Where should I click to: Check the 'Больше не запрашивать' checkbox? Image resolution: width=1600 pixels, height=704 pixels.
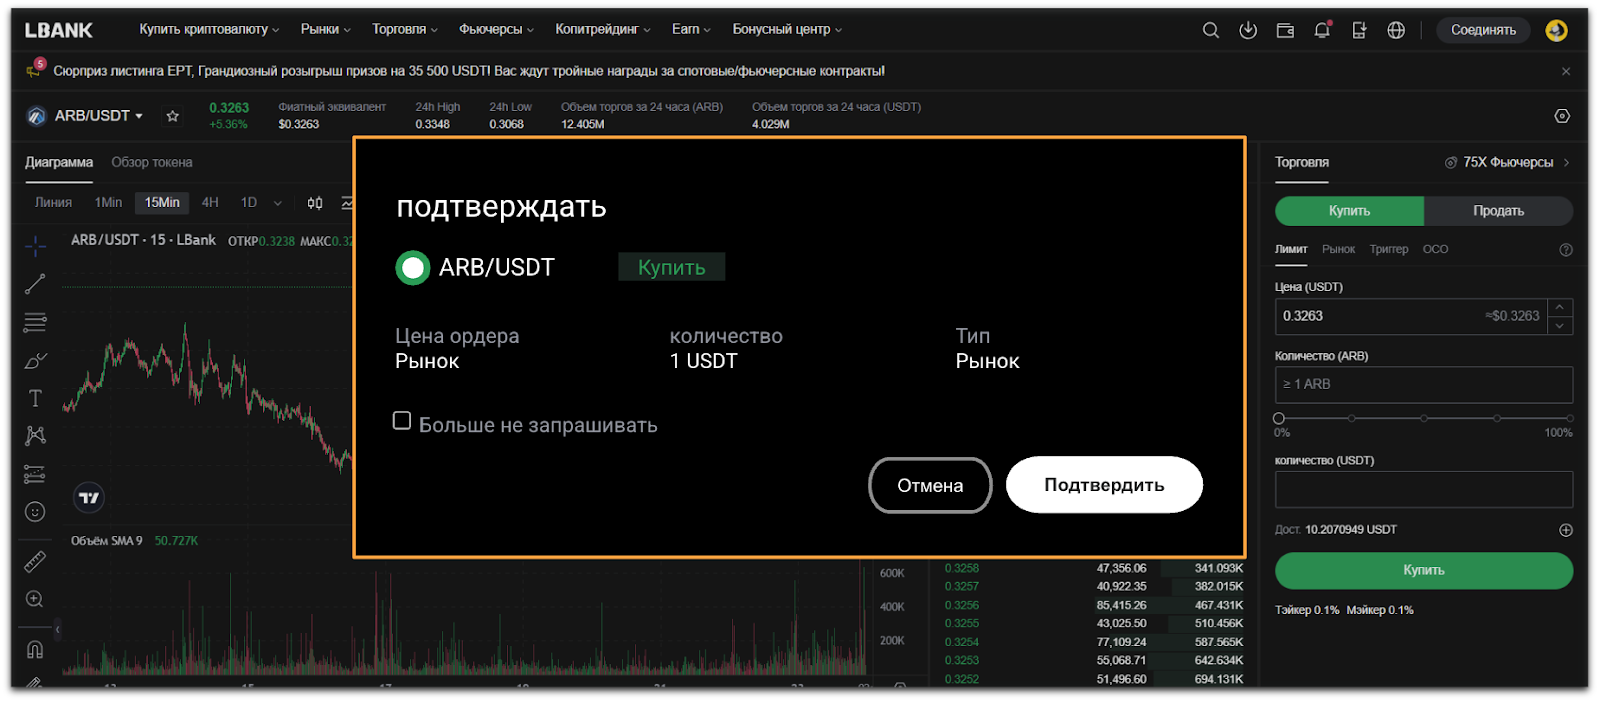(402, 421)
